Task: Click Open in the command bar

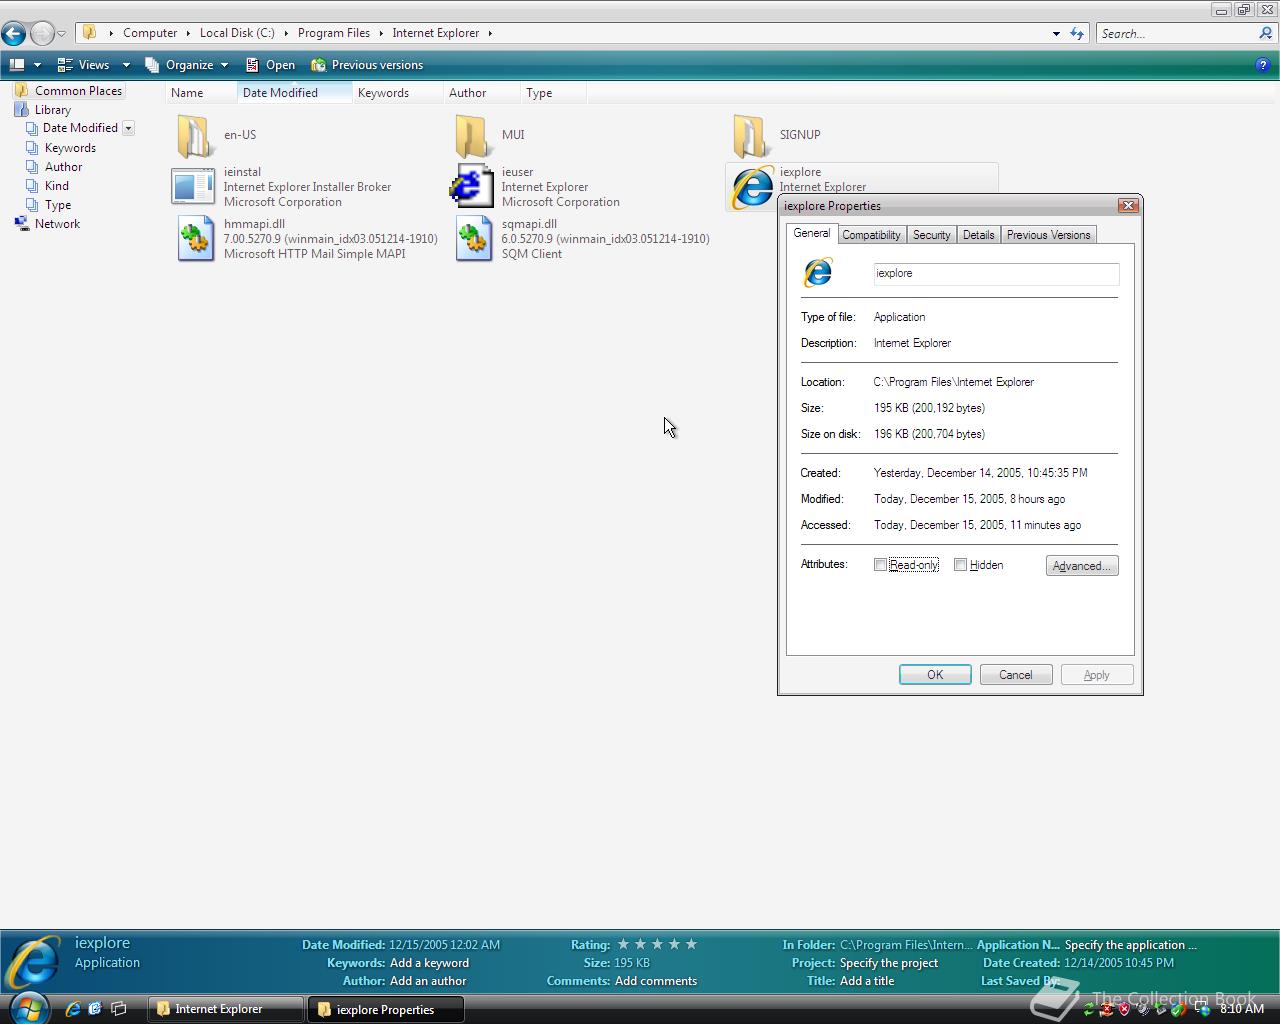Action: point(270,65)
